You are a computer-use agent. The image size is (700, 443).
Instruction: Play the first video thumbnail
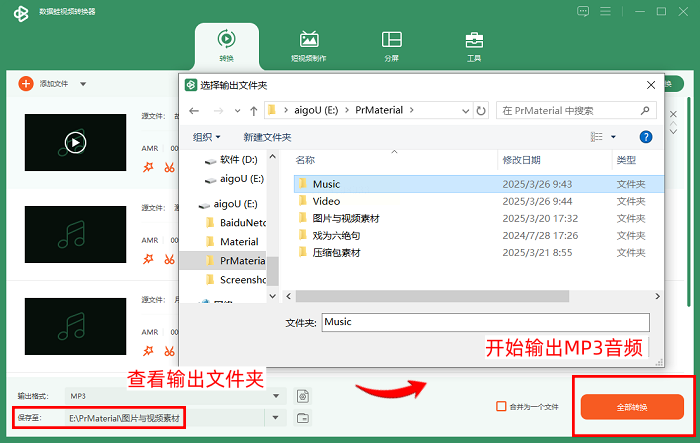pyautogui.click(x=74, y=143)
